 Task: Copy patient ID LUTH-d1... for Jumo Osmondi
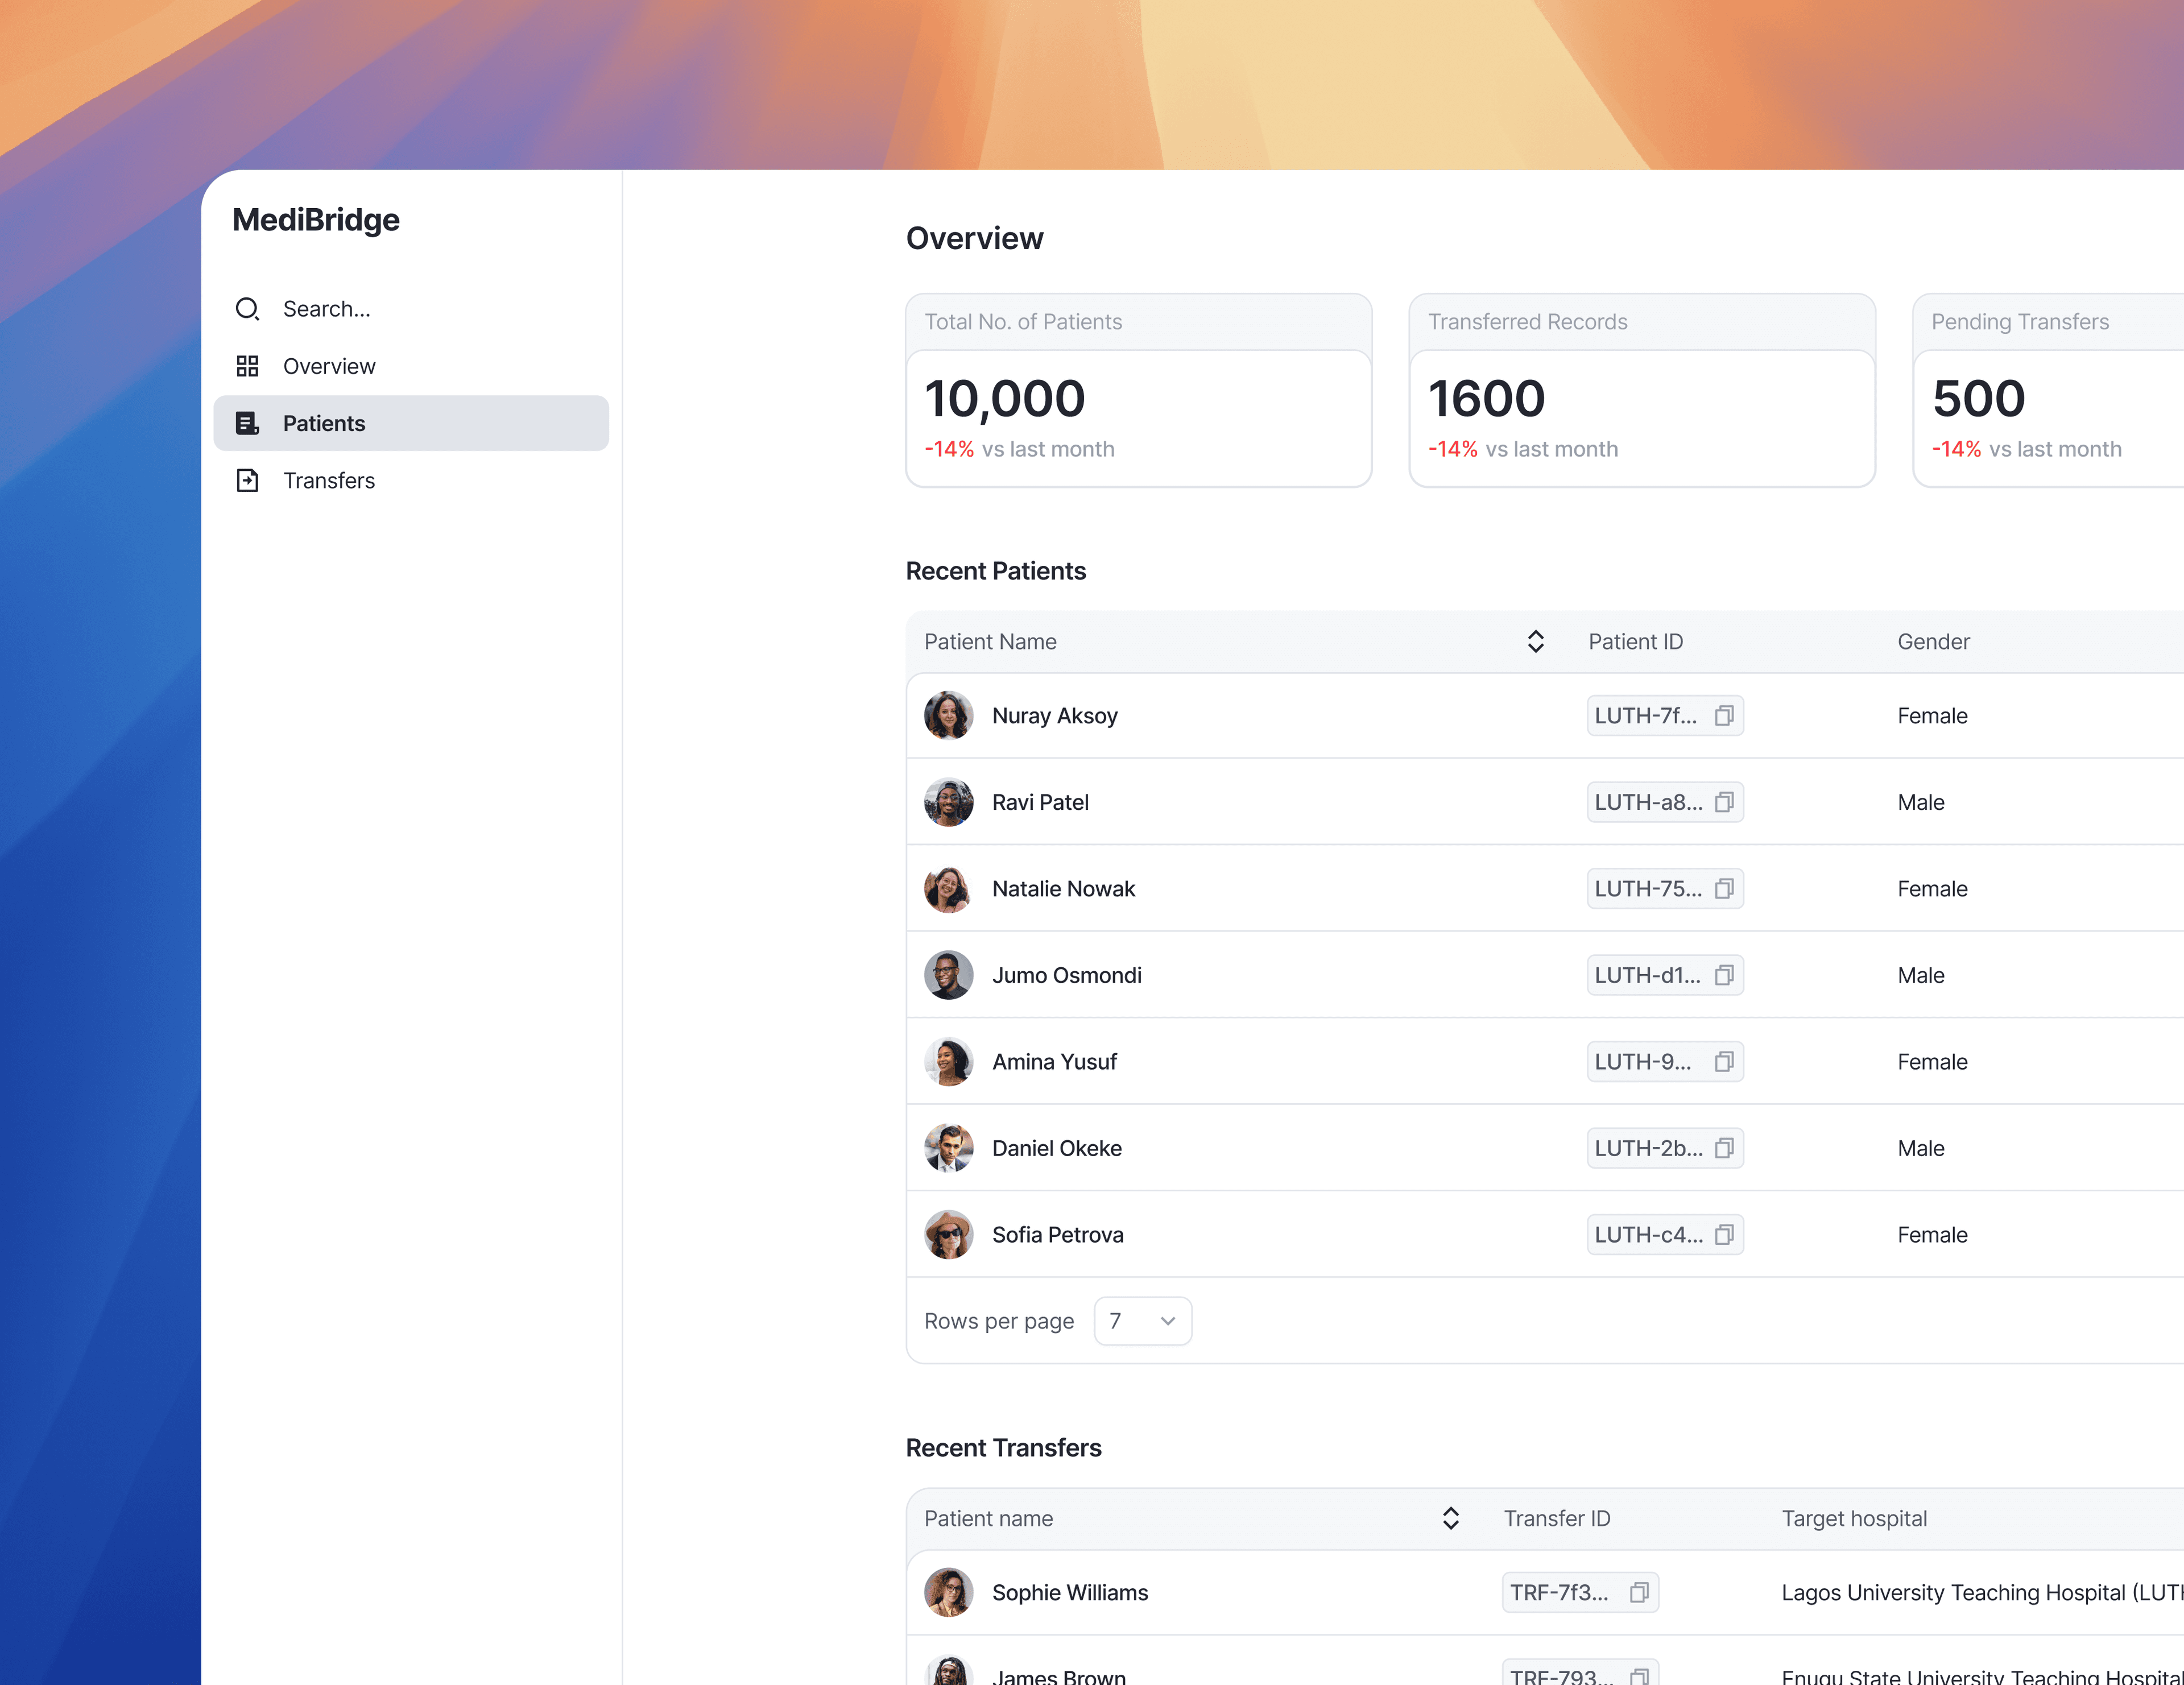(1724, 975)
